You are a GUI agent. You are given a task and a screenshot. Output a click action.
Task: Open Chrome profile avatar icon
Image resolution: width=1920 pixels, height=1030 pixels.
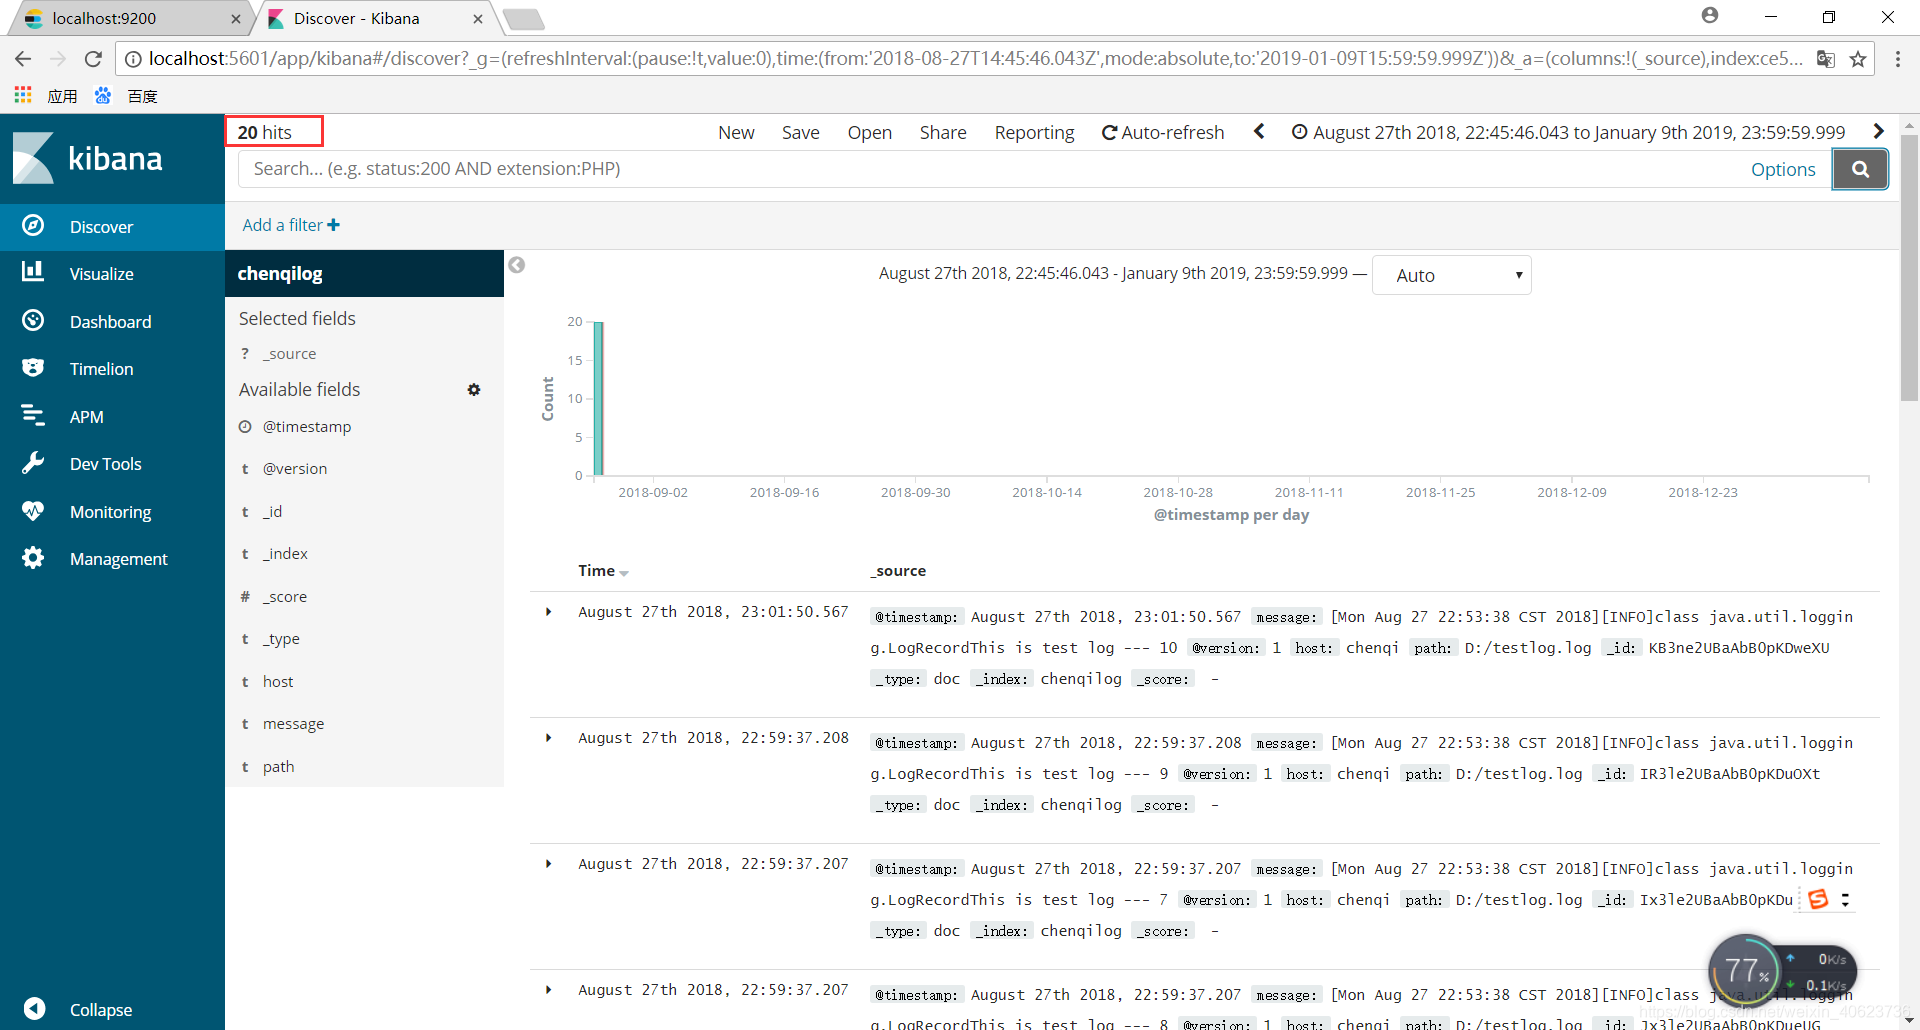[x=1710, y=16]
